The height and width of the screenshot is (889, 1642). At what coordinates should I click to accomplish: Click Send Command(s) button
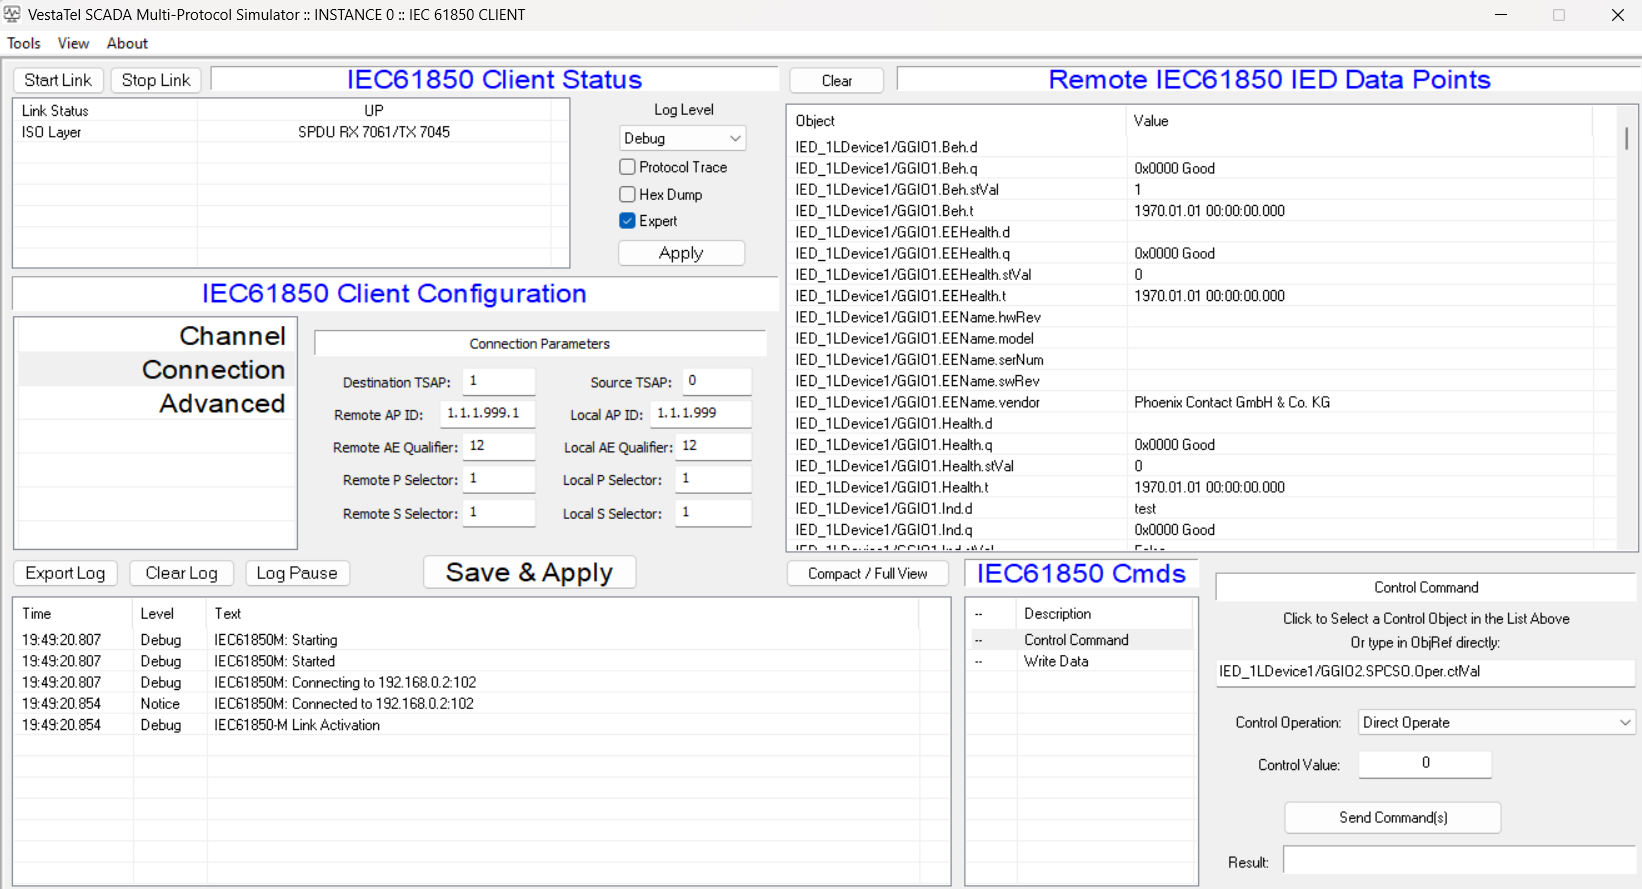pyautogui.click(x=1392, y=817)
